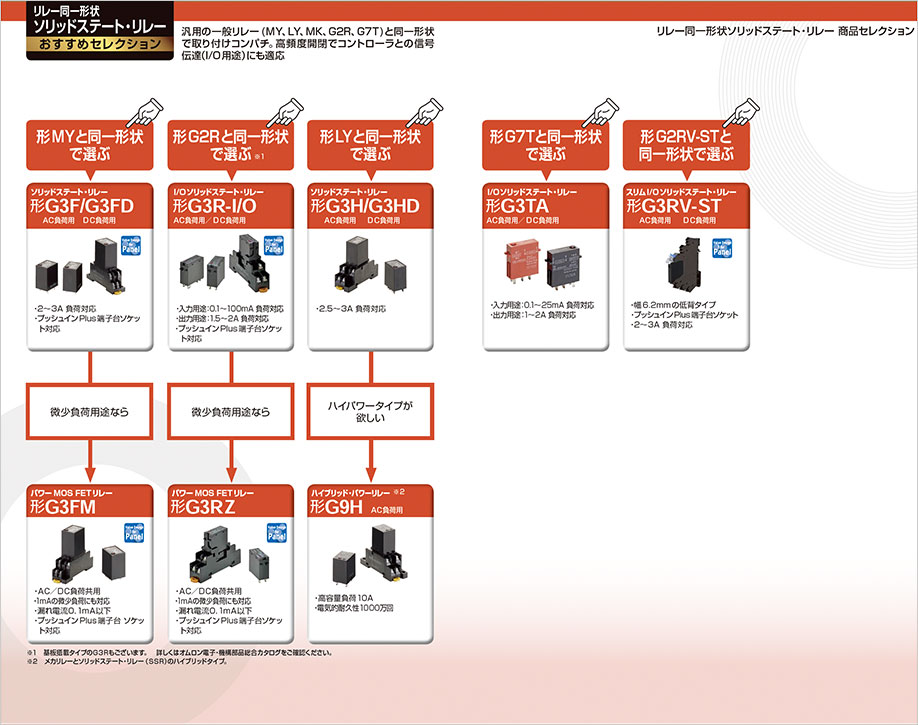Click the ※2 footnote about ハイブリッドタイプ

(127, 661)
